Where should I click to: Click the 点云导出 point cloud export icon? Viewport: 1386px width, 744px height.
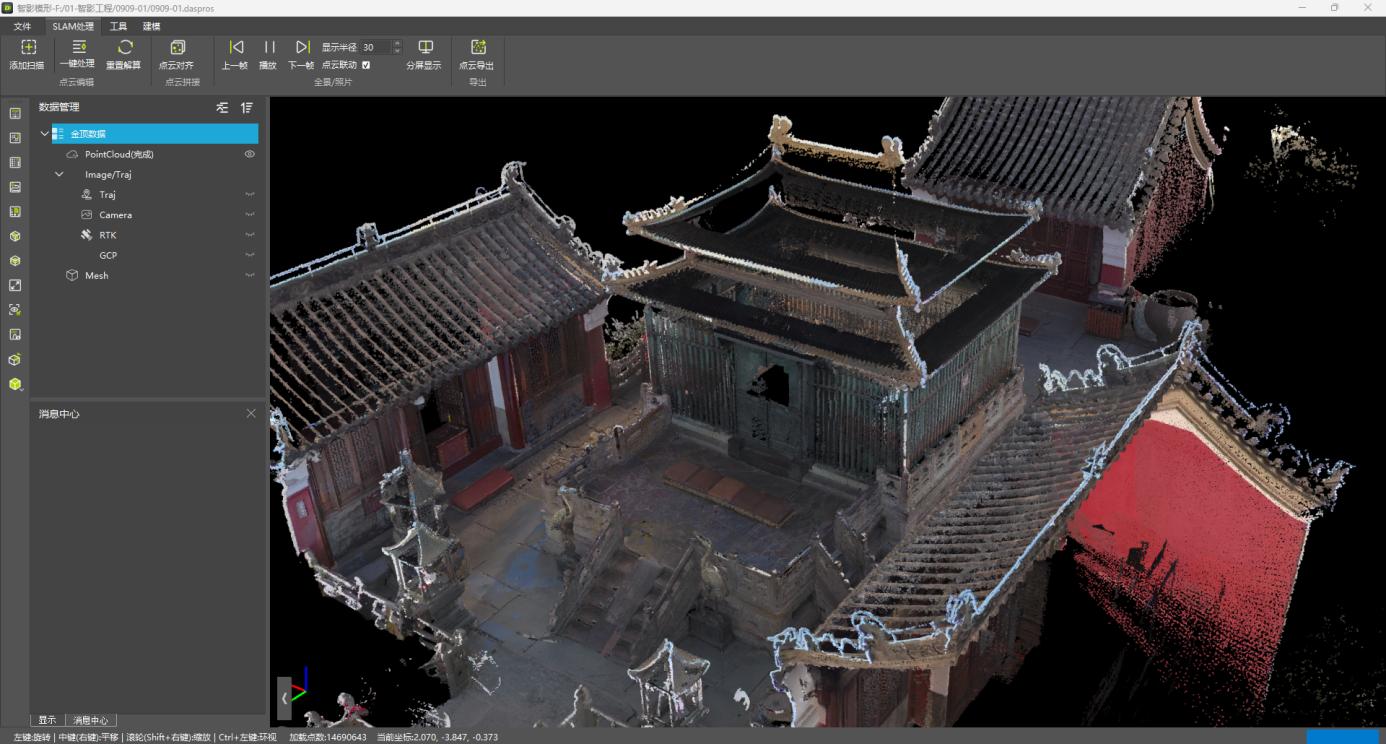478,47
